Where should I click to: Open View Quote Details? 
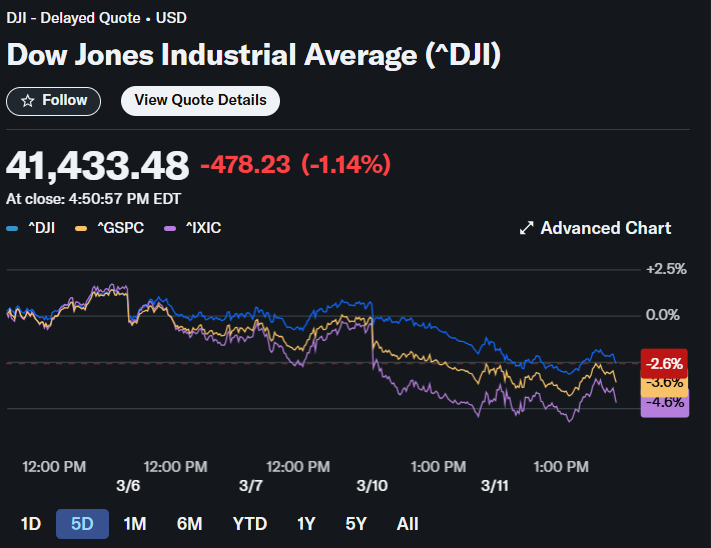point(200,100)
